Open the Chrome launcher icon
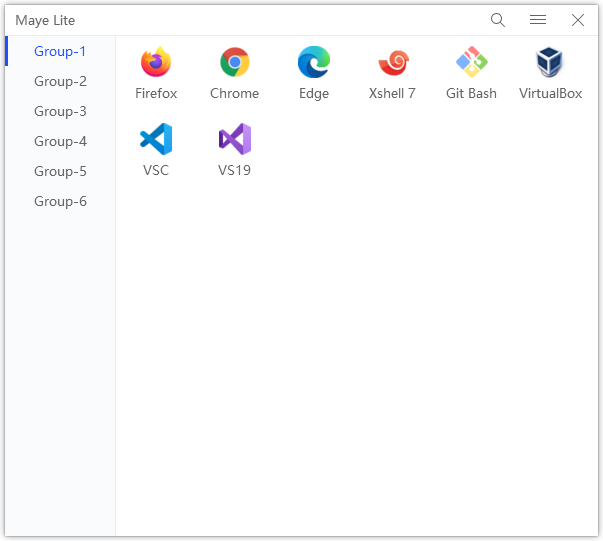 coord(235,62)
